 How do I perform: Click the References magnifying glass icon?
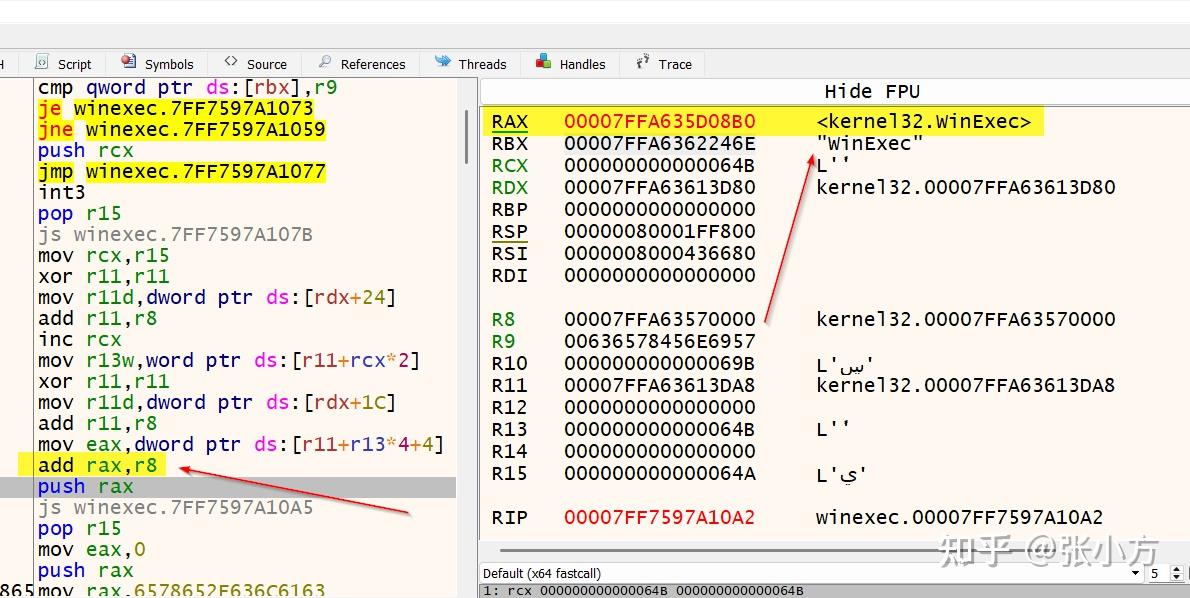click(326, 63)
